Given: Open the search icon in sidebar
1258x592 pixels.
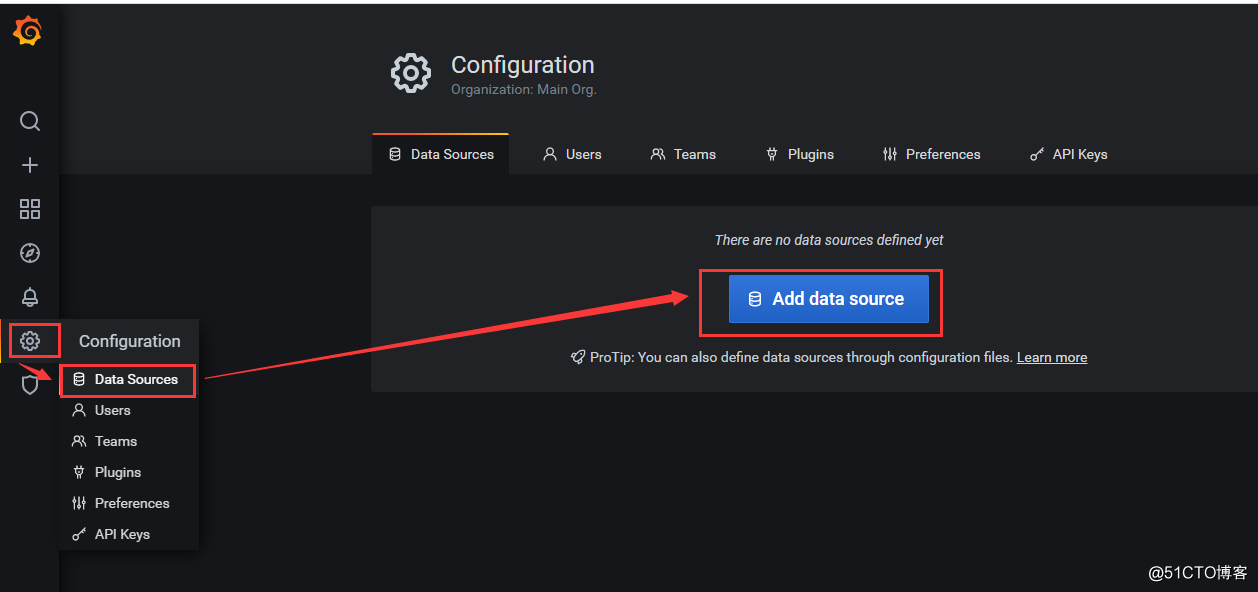Looking at the screenshot, I should [30, 121].
